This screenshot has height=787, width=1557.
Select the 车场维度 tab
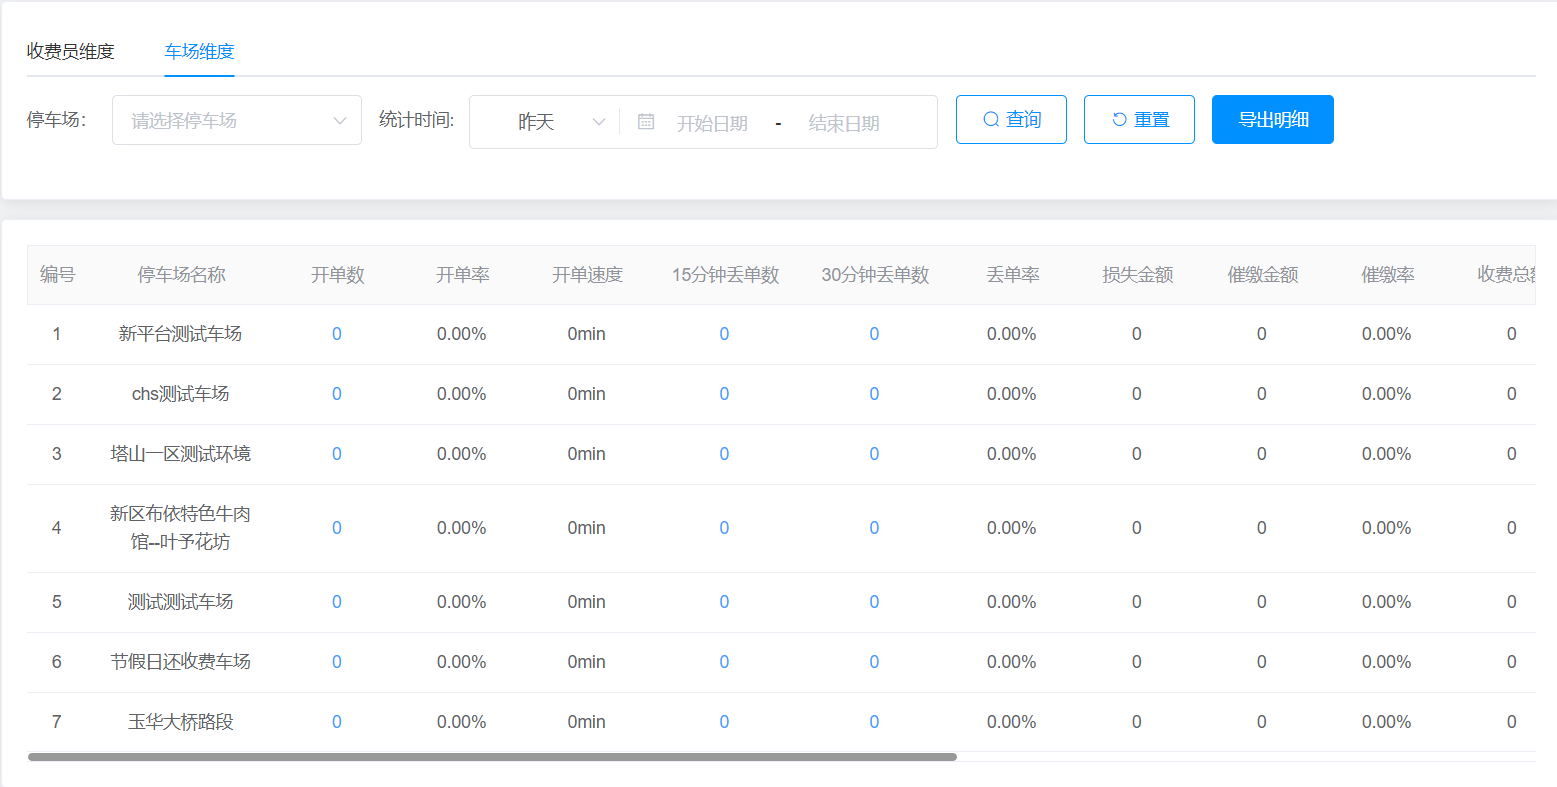click(199, 51)
